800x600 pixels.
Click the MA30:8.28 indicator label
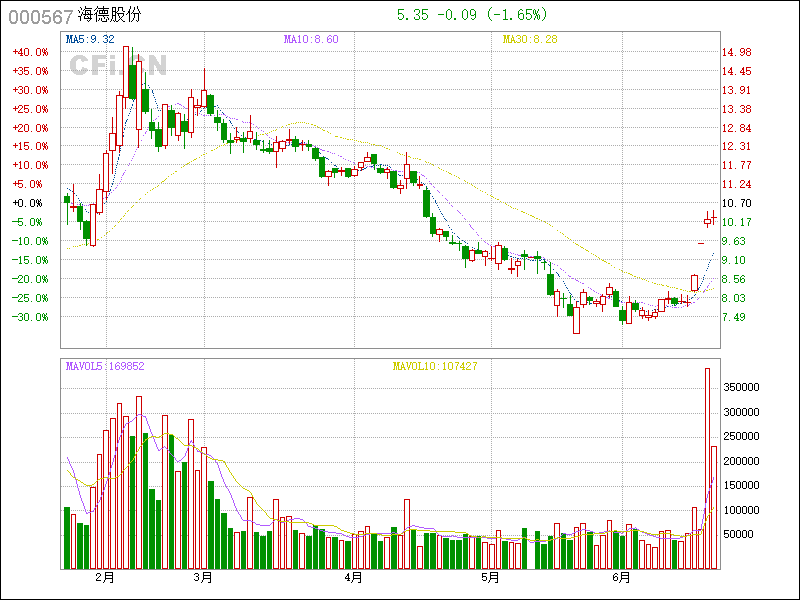pyautogui.click(x=530, y=39)
